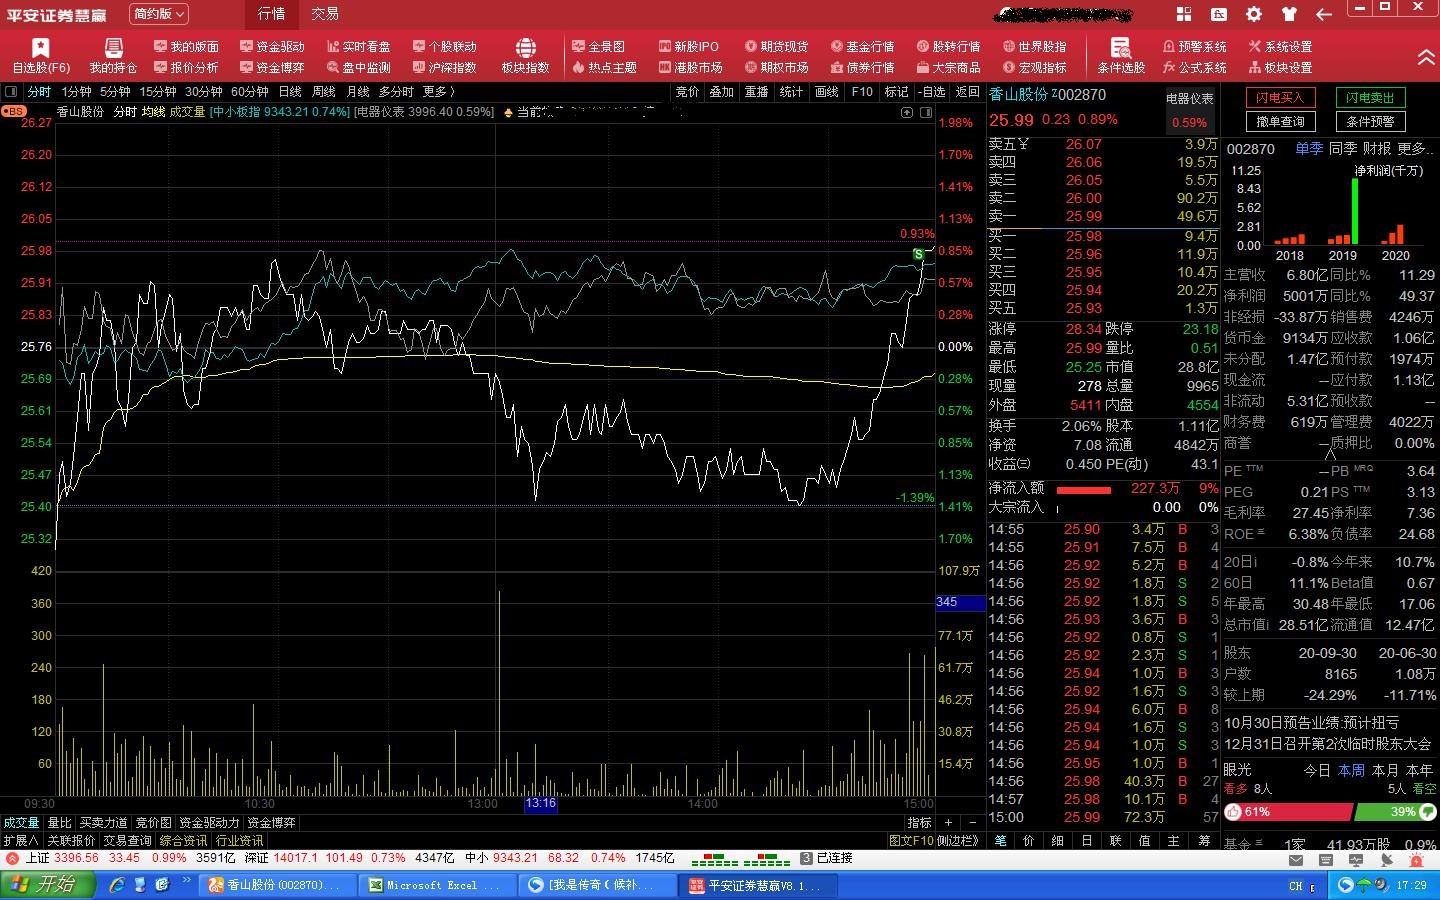Image resolution: width=1440 pixels, height=900 pixels.
Task: Click the grid layout icon in title bar
Action: 1184,14
